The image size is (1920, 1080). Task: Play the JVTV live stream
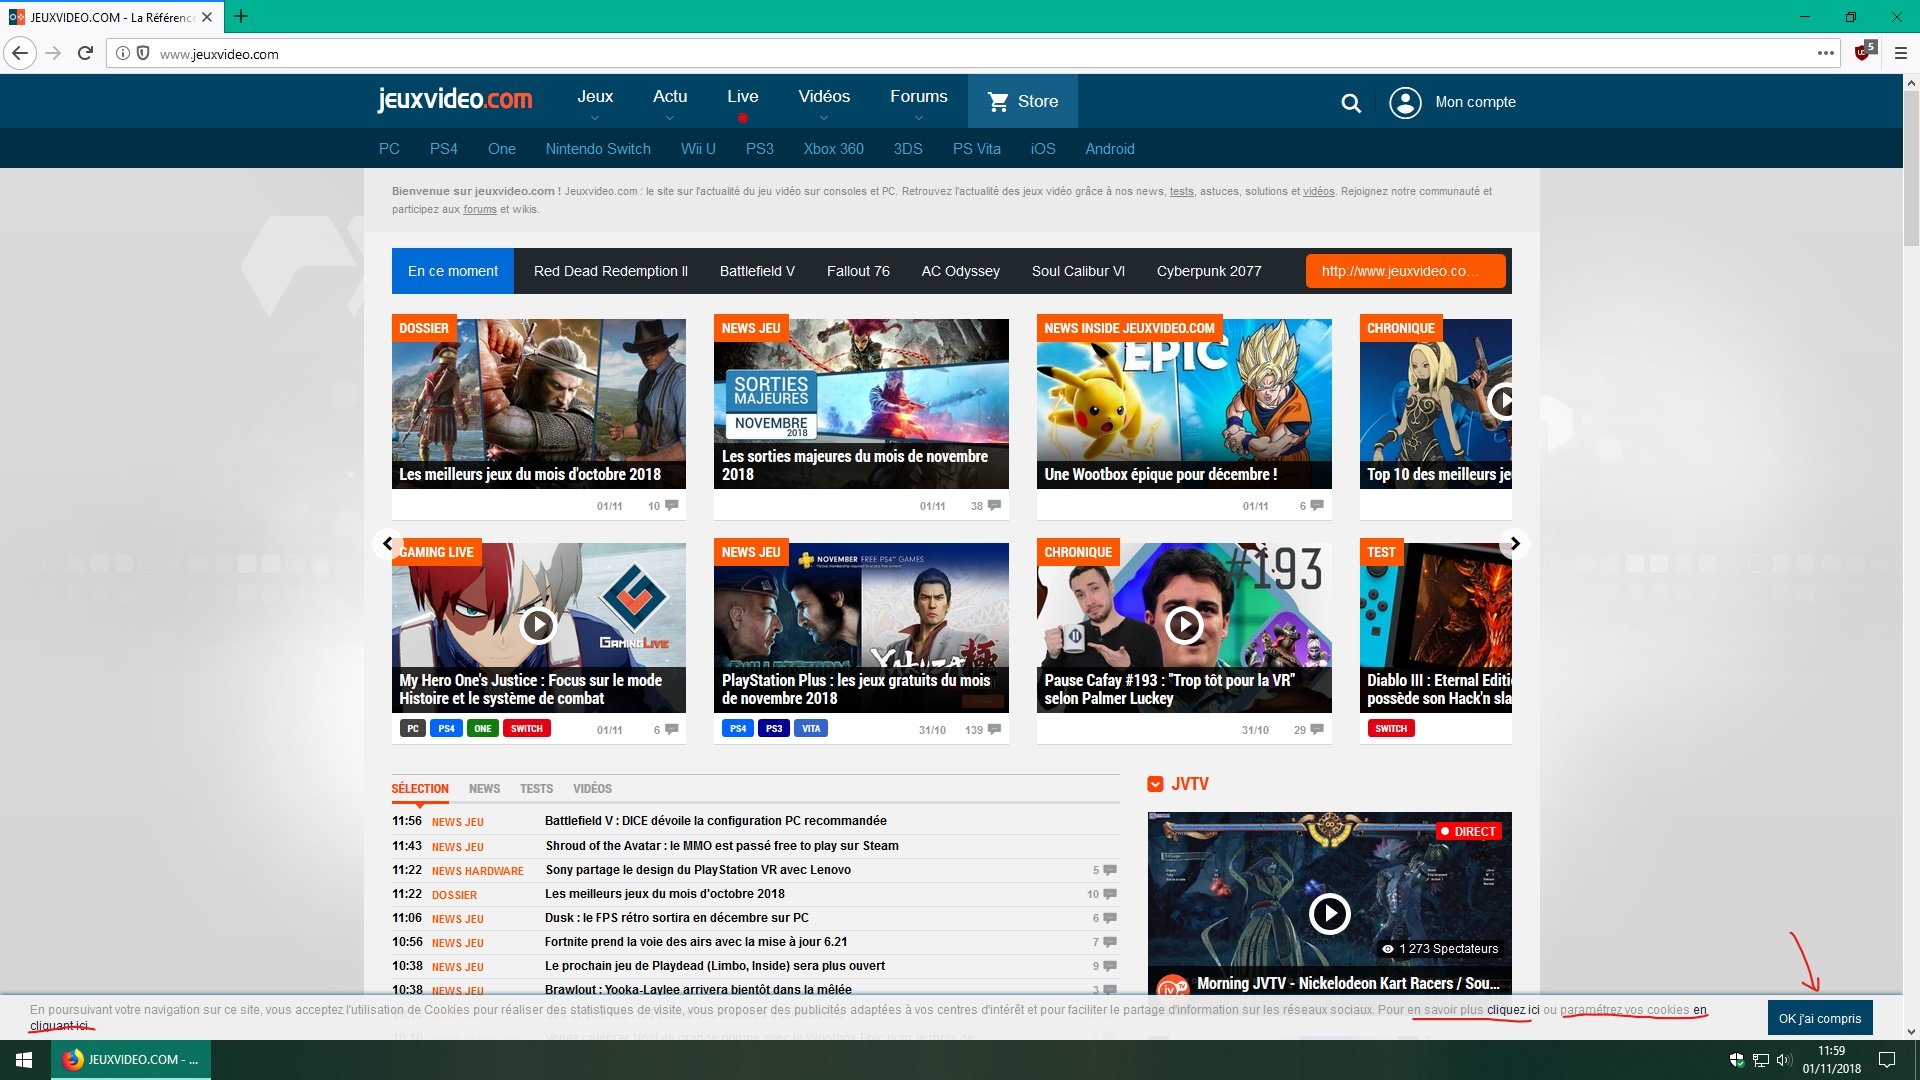[1330, 913]
